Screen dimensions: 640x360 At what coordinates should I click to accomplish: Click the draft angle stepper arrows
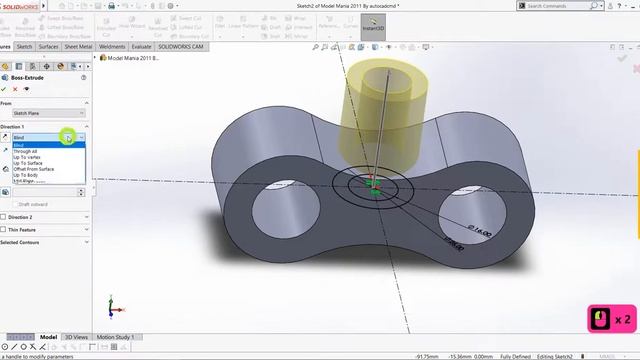coord(81,192)
